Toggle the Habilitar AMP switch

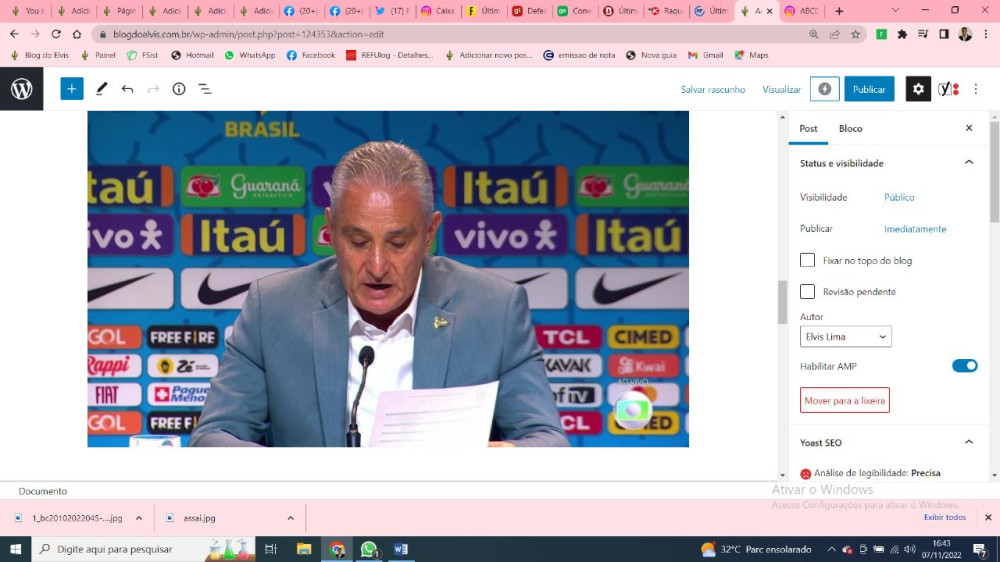(x=964, y=366)
